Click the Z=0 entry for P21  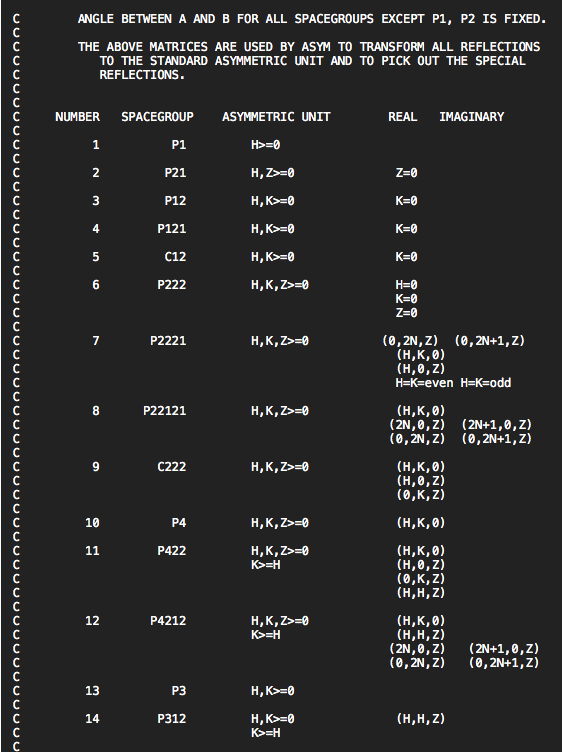(x=406, y=173)
